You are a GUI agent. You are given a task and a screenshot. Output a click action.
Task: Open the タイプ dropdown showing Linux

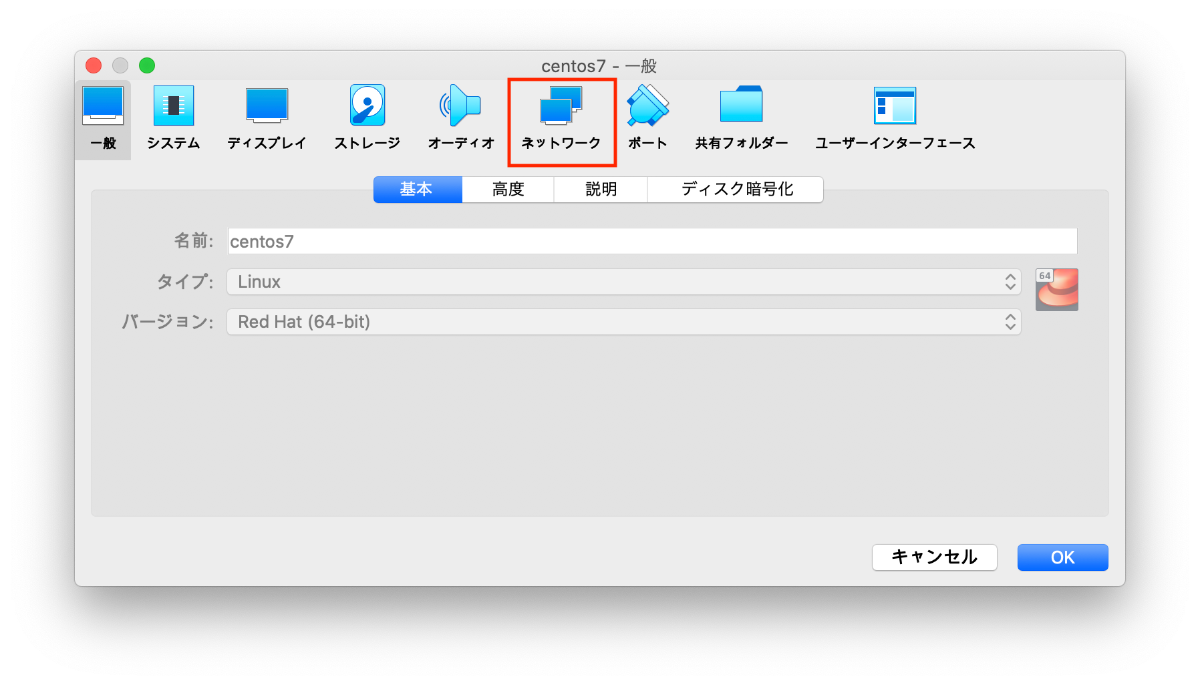[624, 282]
